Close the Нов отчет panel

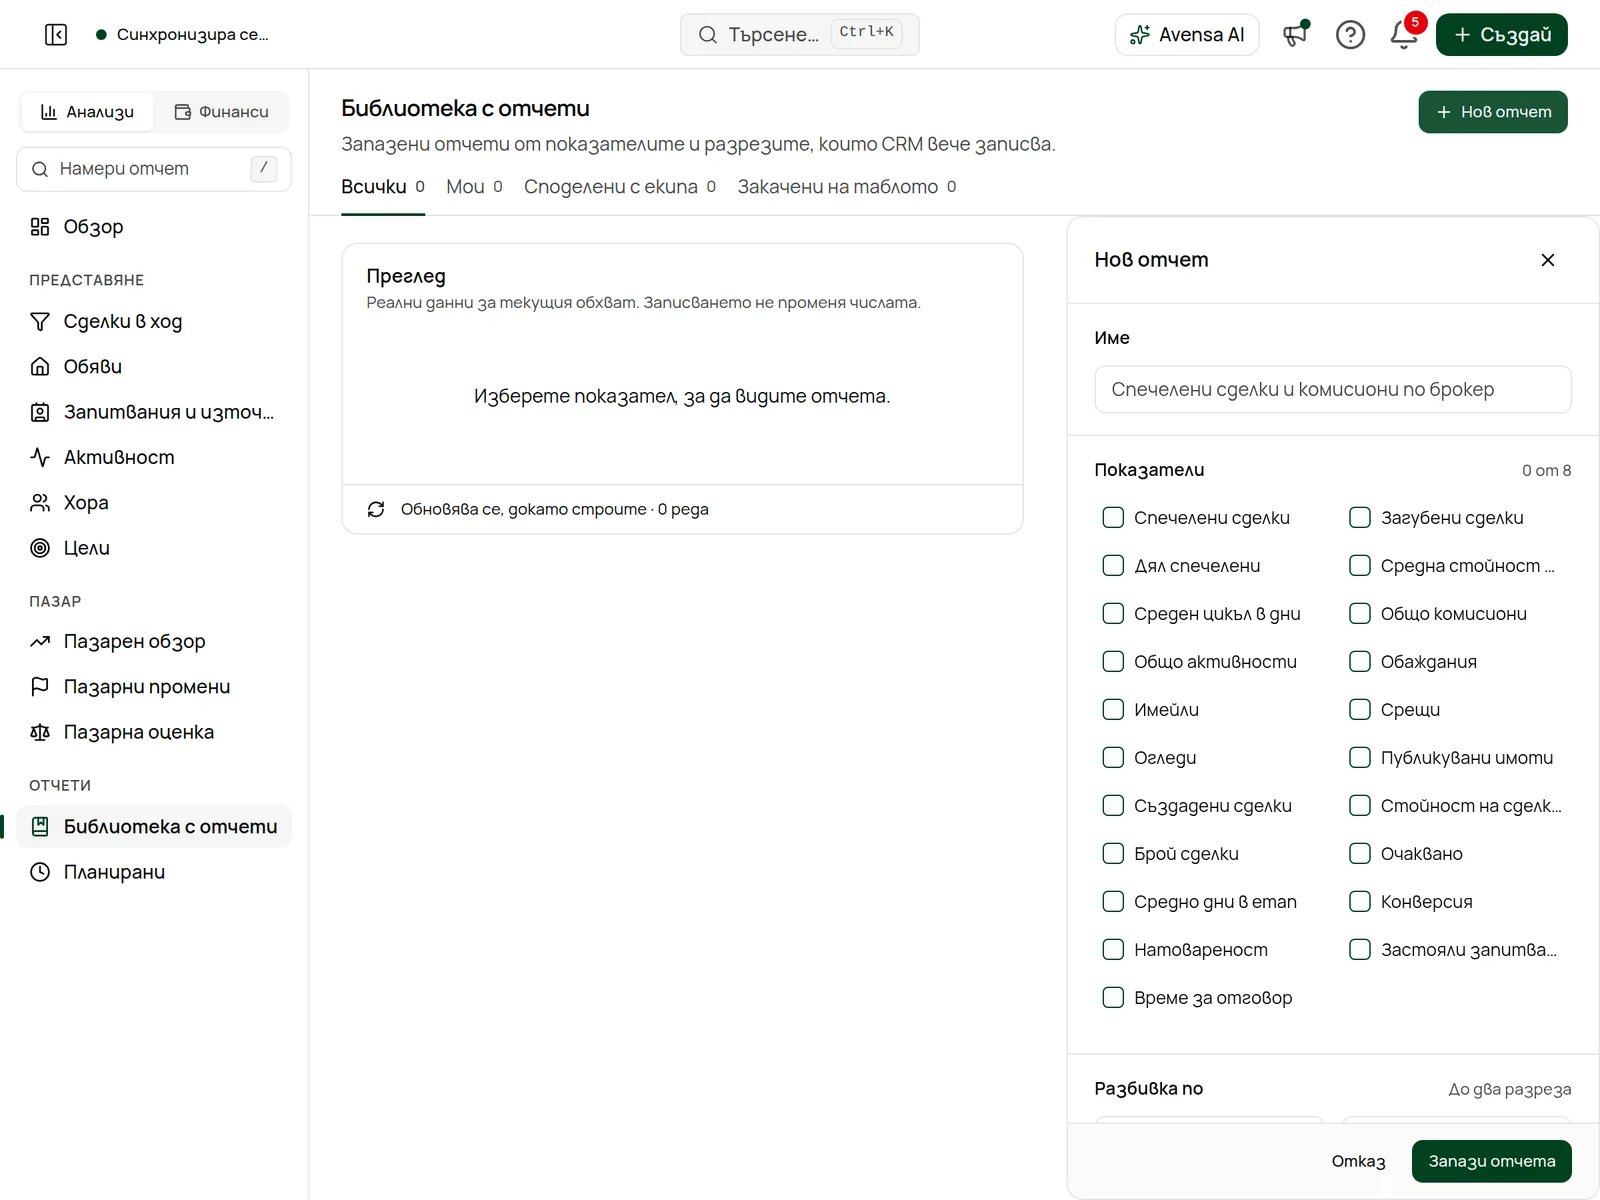point(1548,260)
